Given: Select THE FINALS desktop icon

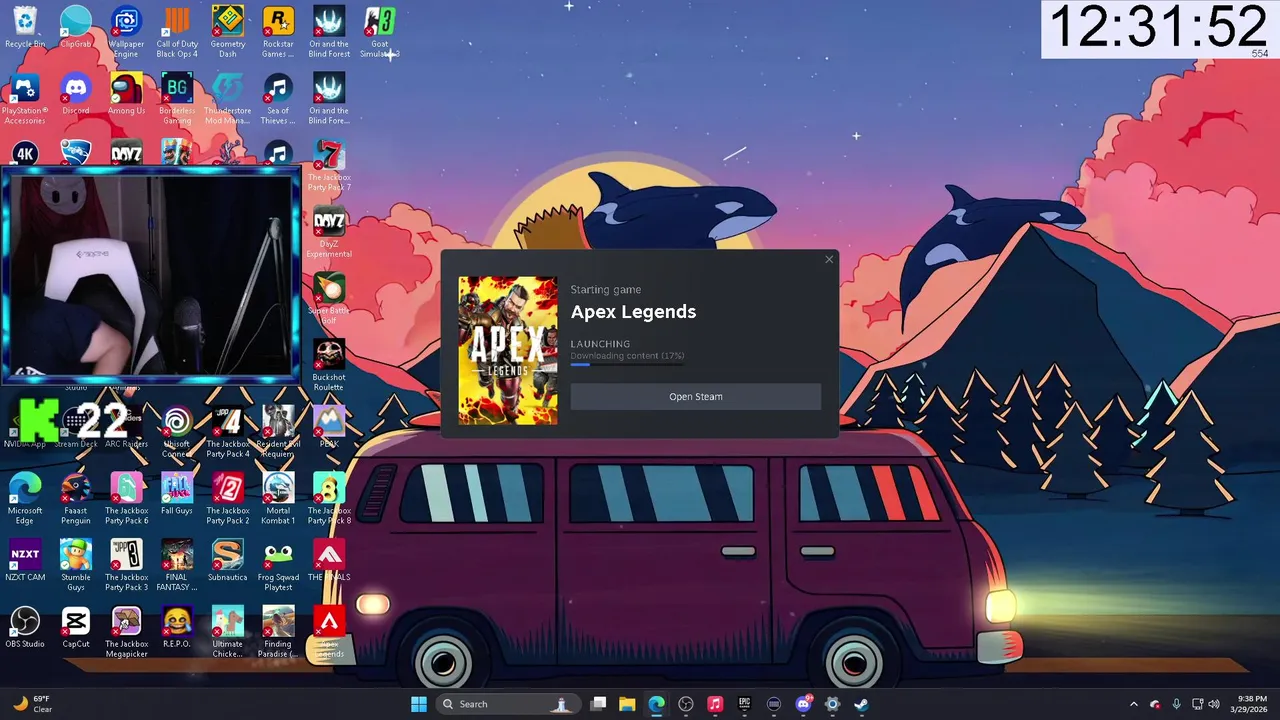Looking at the screenshot, I should point(329,561).
